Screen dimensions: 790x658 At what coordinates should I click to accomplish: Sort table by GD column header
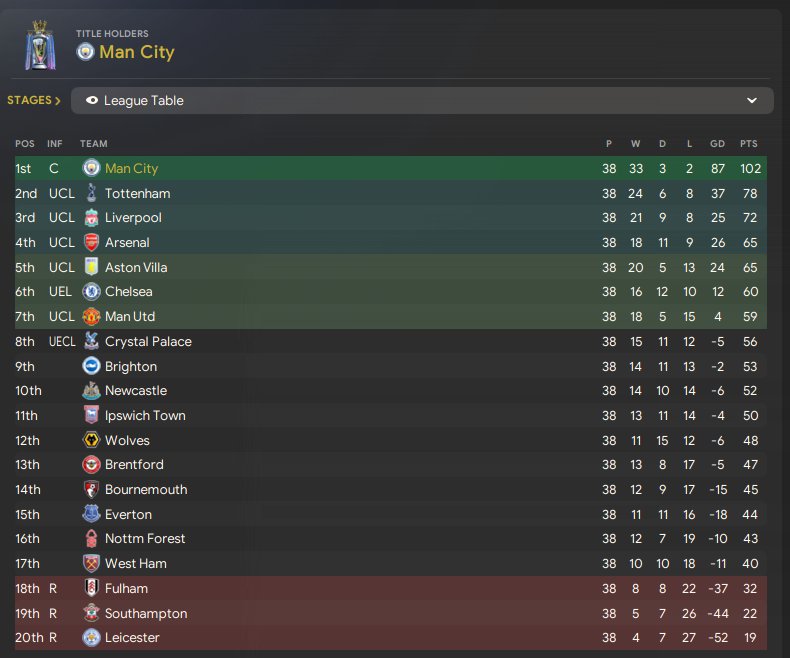pyautogui.click(x=716, y=144)
